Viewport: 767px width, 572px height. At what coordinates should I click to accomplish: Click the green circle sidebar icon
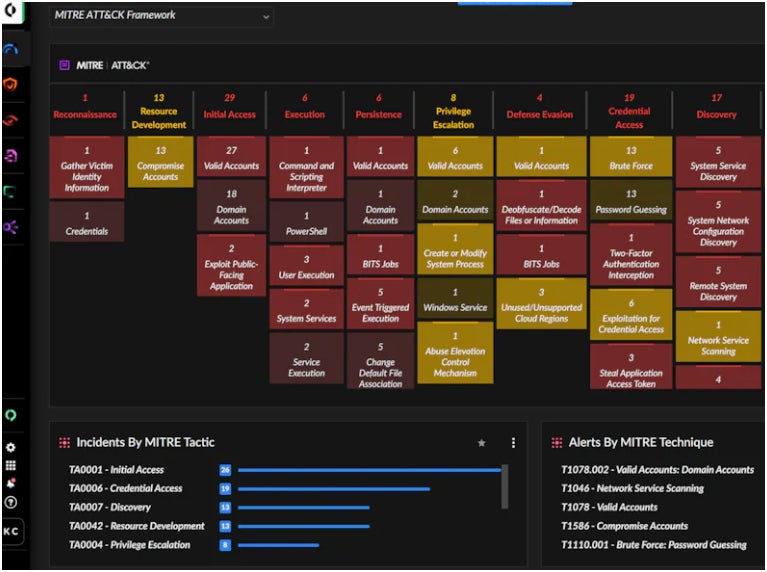(11, 415)
